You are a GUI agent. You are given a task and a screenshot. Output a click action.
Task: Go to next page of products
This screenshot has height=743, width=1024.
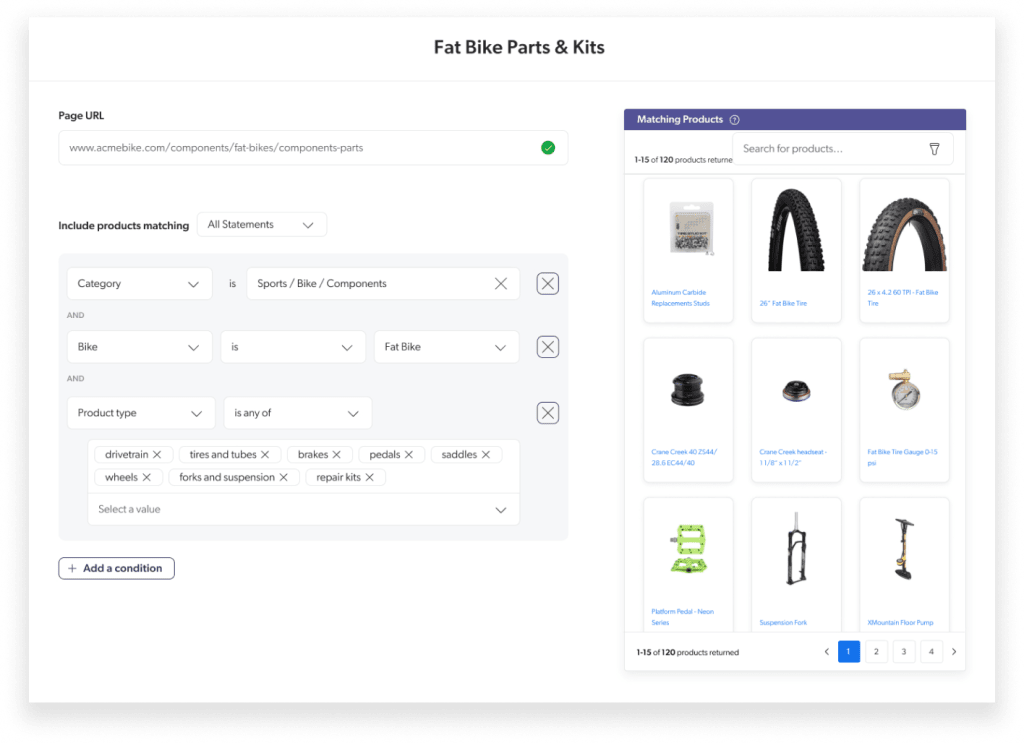(x=953, y=652)
